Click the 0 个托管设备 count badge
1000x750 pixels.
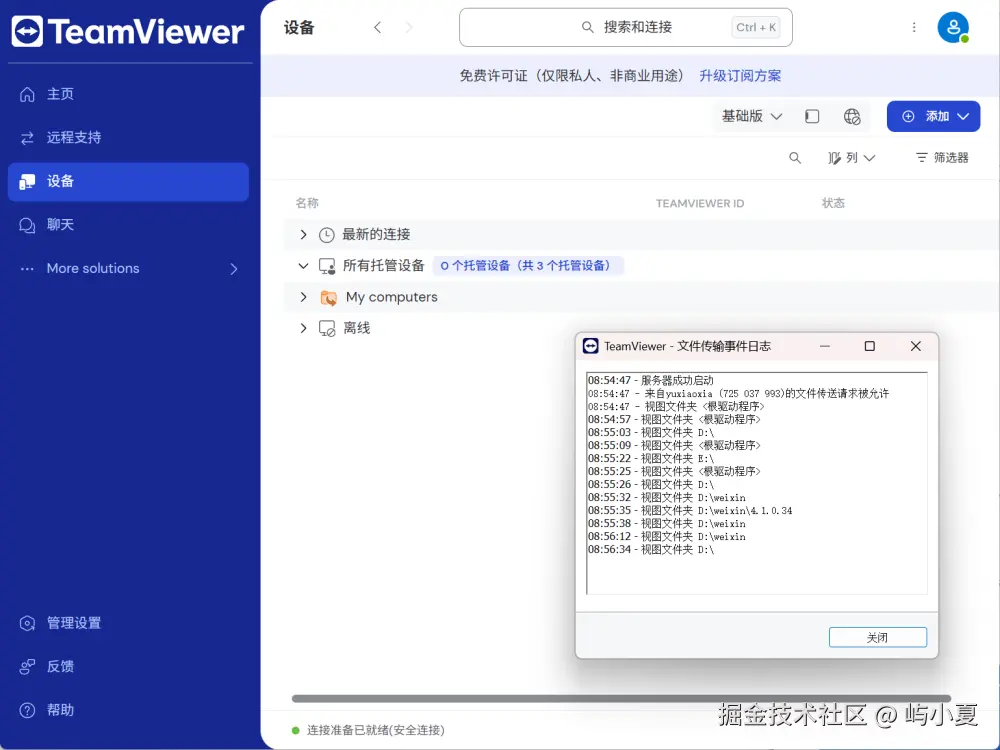pos(528,265)
